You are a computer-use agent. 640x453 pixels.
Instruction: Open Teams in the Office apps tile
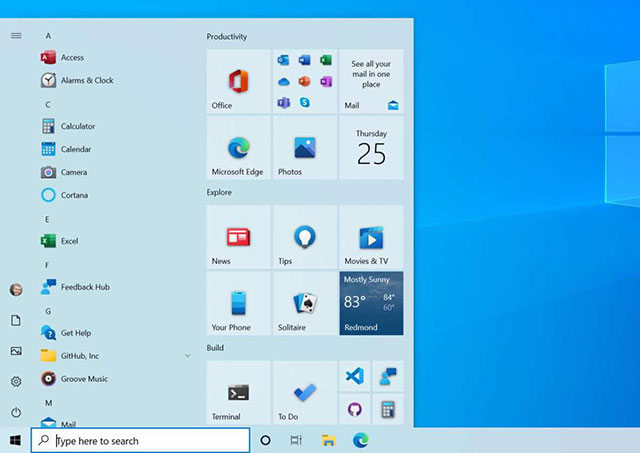pyautogui.click(x=283, y=102)
